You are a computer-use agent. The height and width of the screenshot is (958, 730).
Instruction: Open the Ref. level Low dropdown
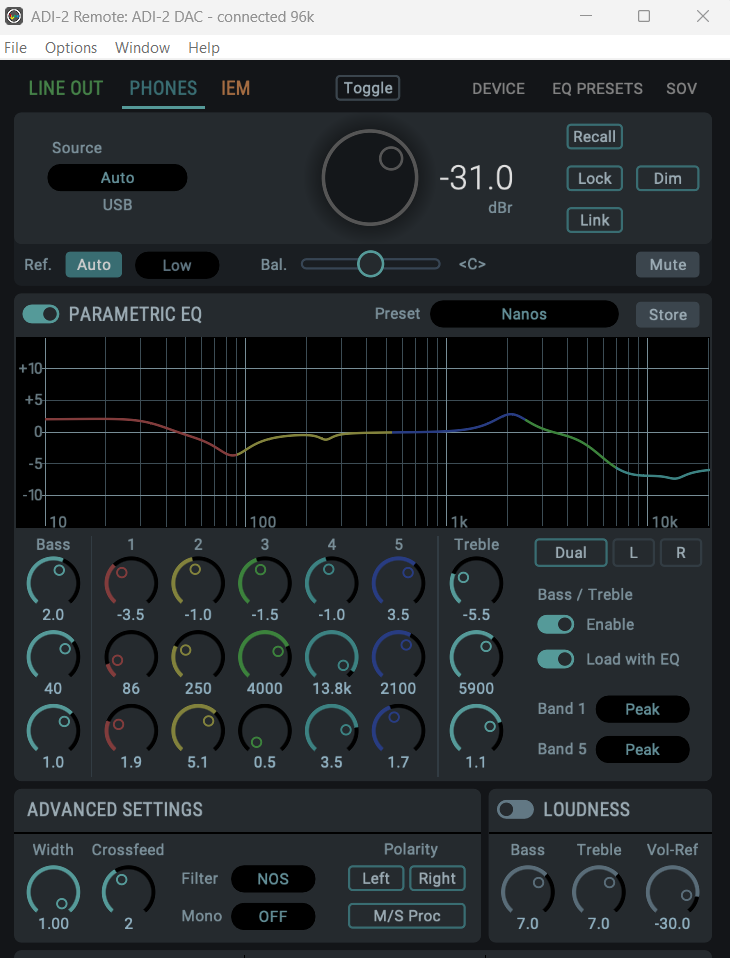tap(177, 265)
